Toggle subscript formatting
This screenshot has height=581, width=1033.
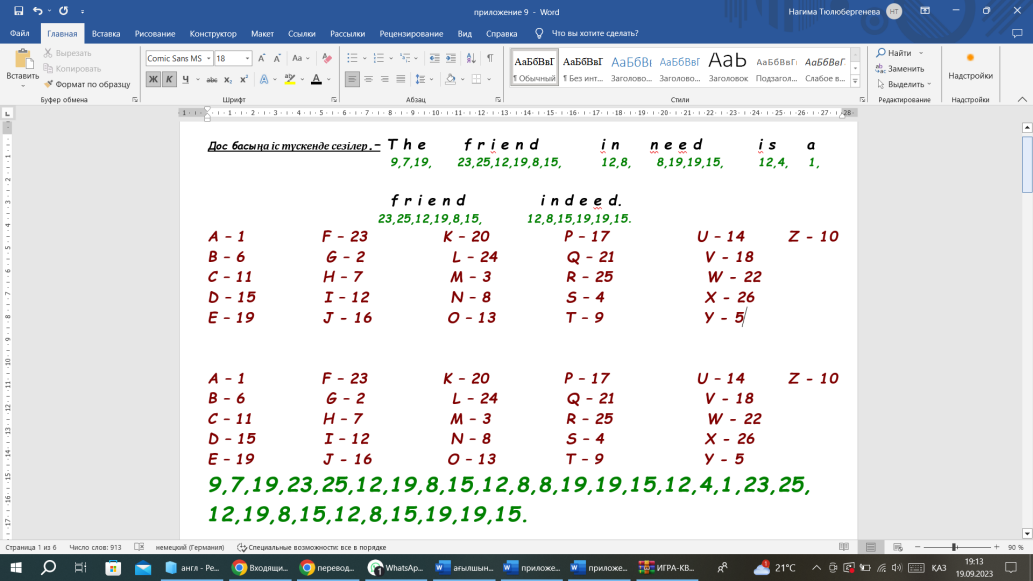pos(227,79)
